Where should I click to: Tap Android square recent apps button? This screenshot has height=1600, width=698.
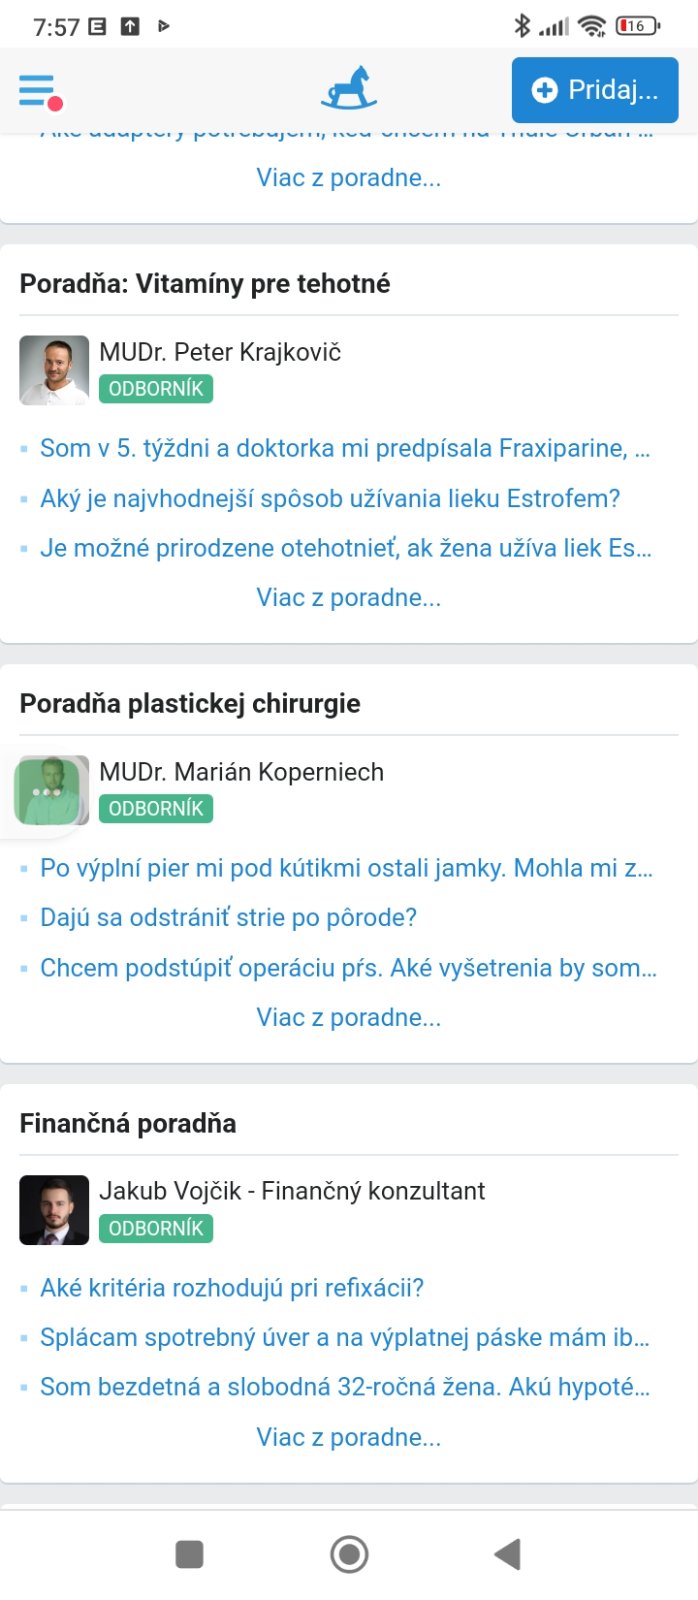tap(189, 1554)
